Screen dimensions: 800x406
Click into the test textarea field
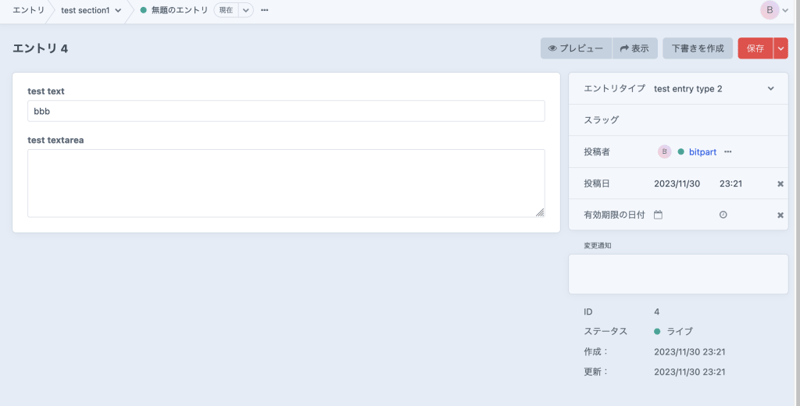coord(286,183)
